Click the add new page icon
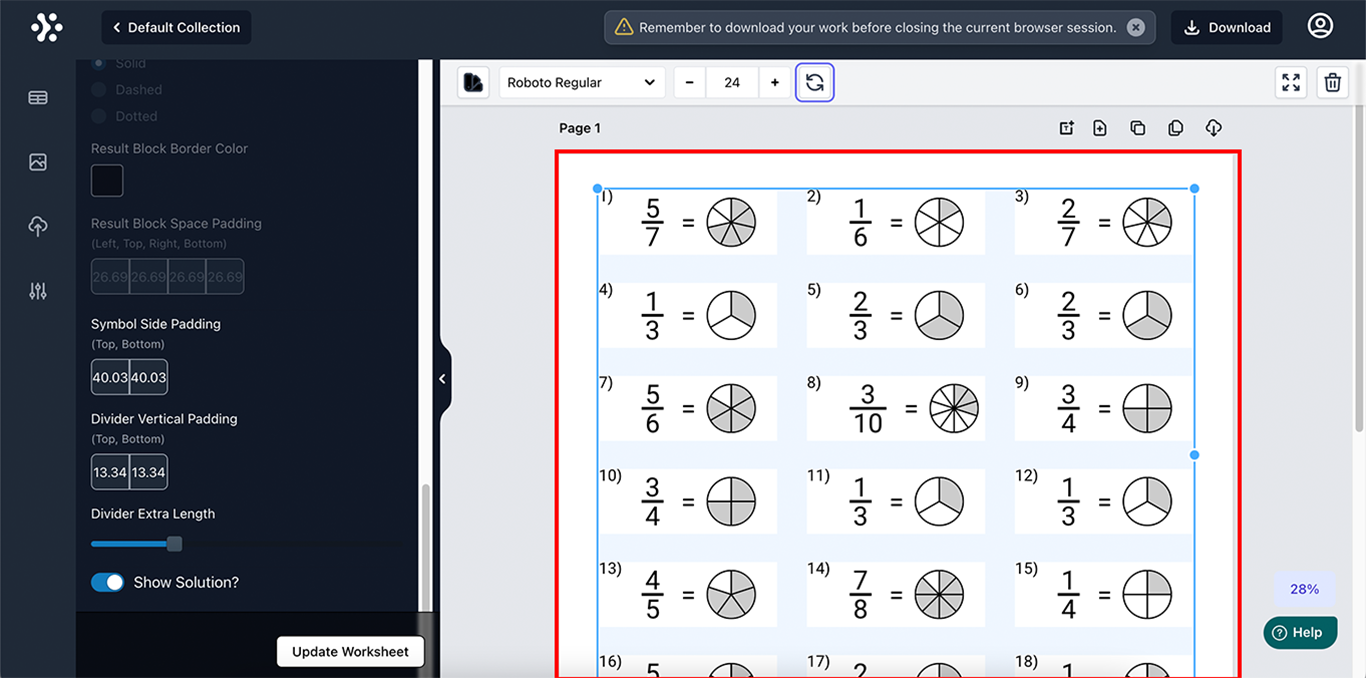The image size is (1366, 678). coord(1100,128)
